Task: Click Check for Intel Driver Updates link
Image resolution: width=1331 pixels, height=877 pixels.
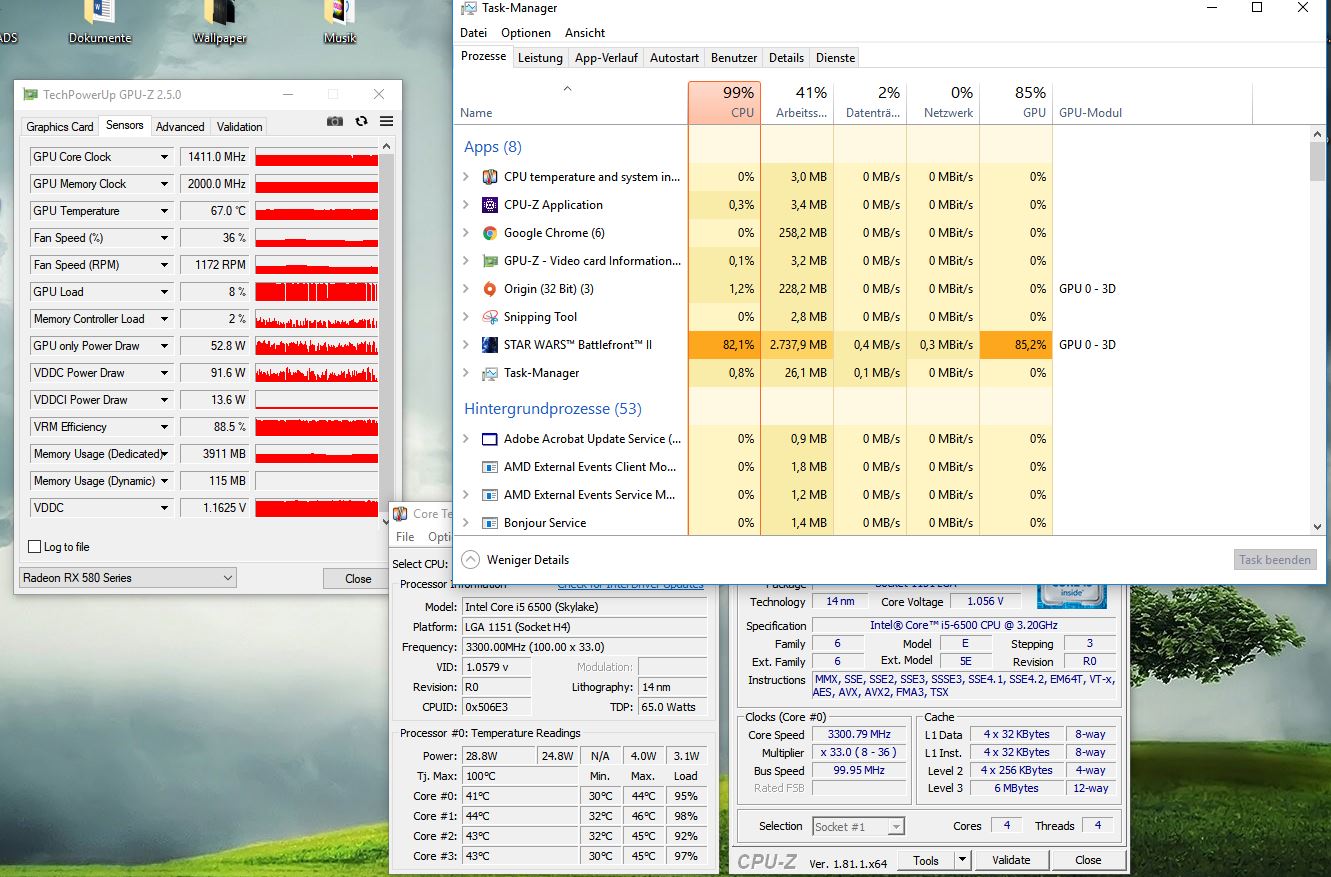Action: [x=630, y=585]
